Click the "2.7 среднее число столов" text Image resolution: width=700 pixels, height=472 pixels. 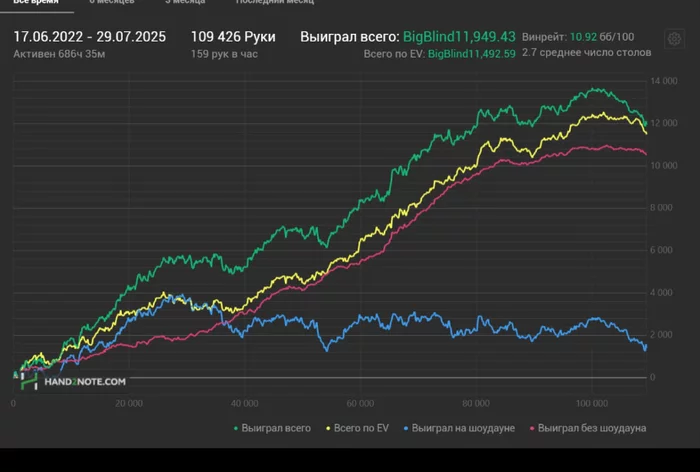[x=587, y=53]
